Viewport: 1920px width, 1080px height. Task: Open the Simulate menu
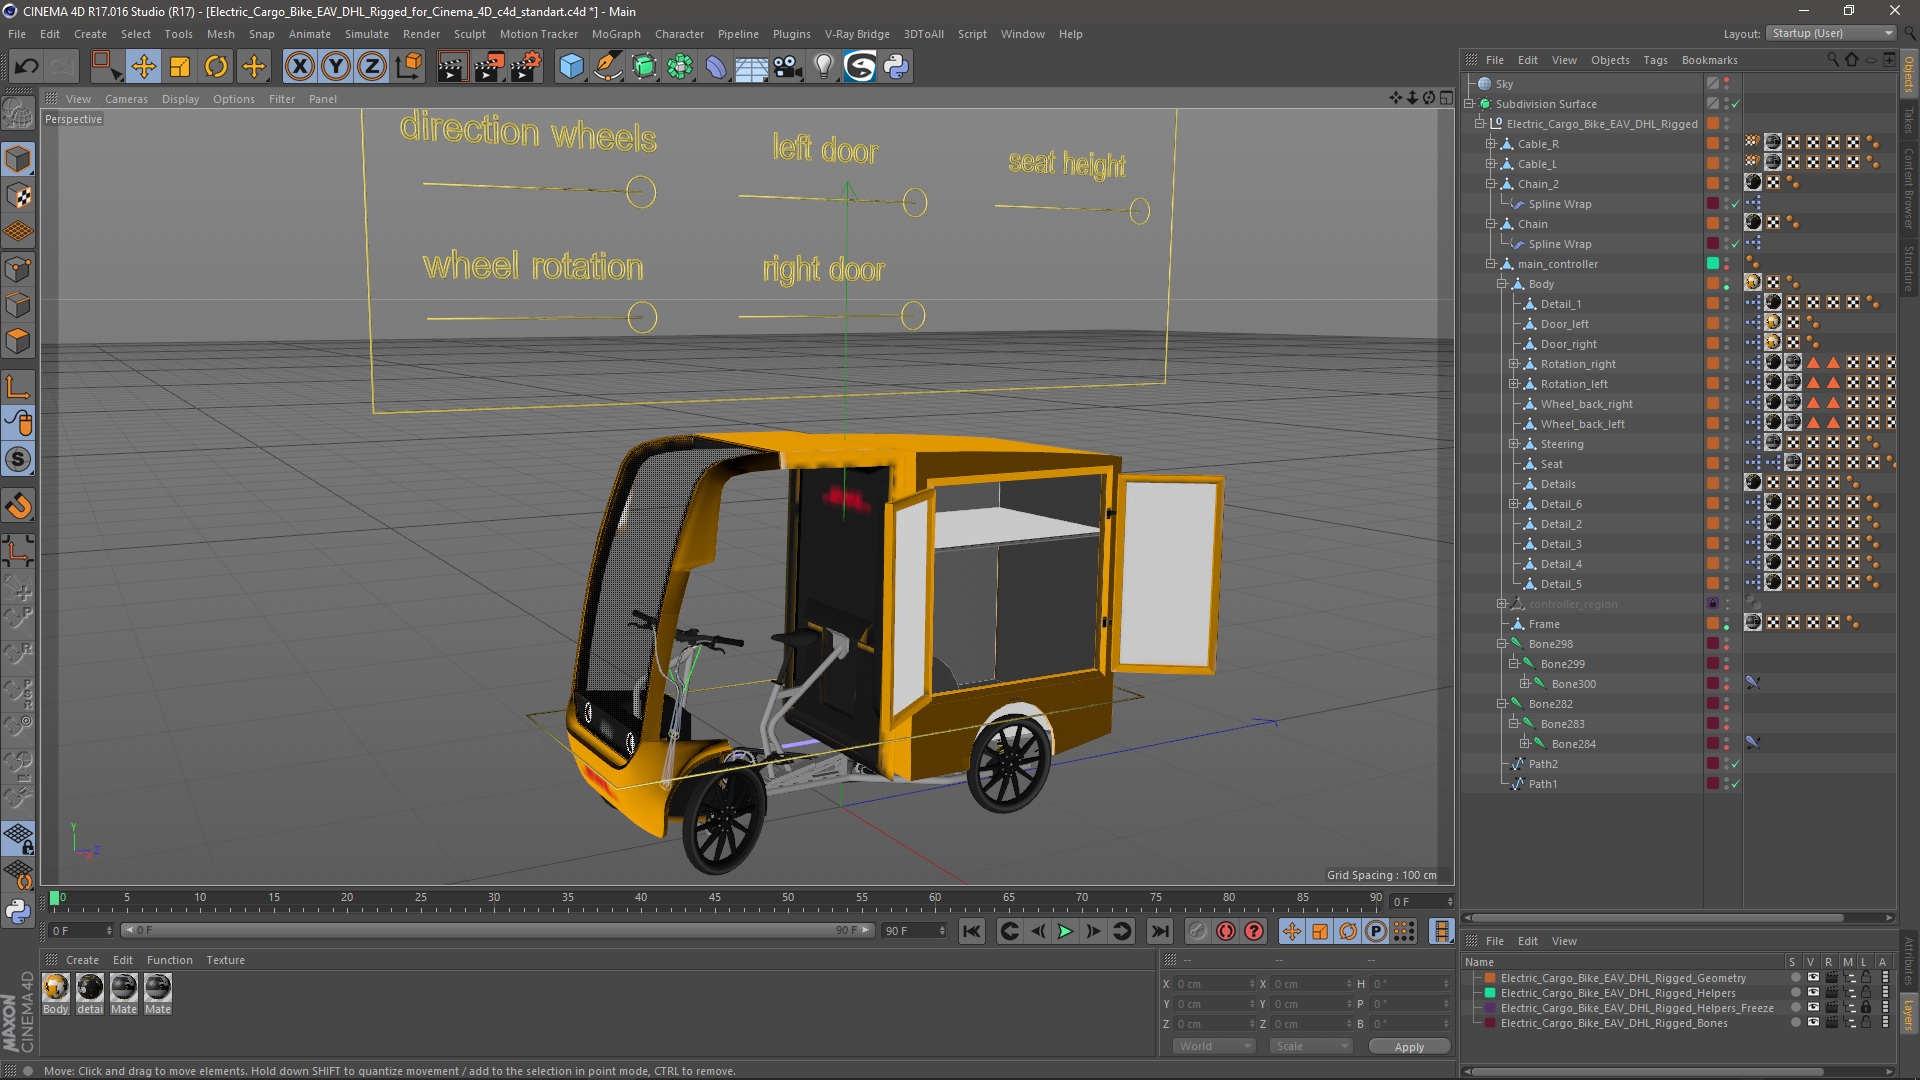tap(365, 34)
